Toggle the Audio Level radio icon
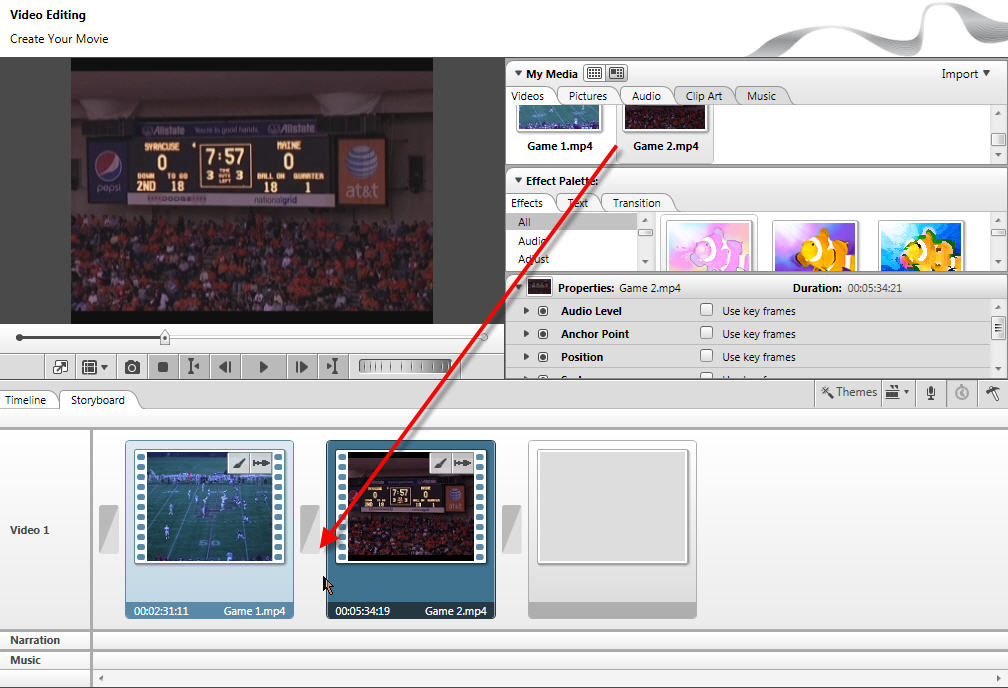Screen dimensions: 1008x688 (x=543, y=311)
